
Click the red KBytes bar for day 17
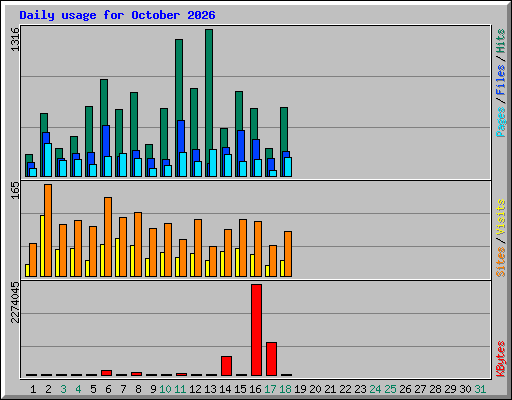click(271, 359)
